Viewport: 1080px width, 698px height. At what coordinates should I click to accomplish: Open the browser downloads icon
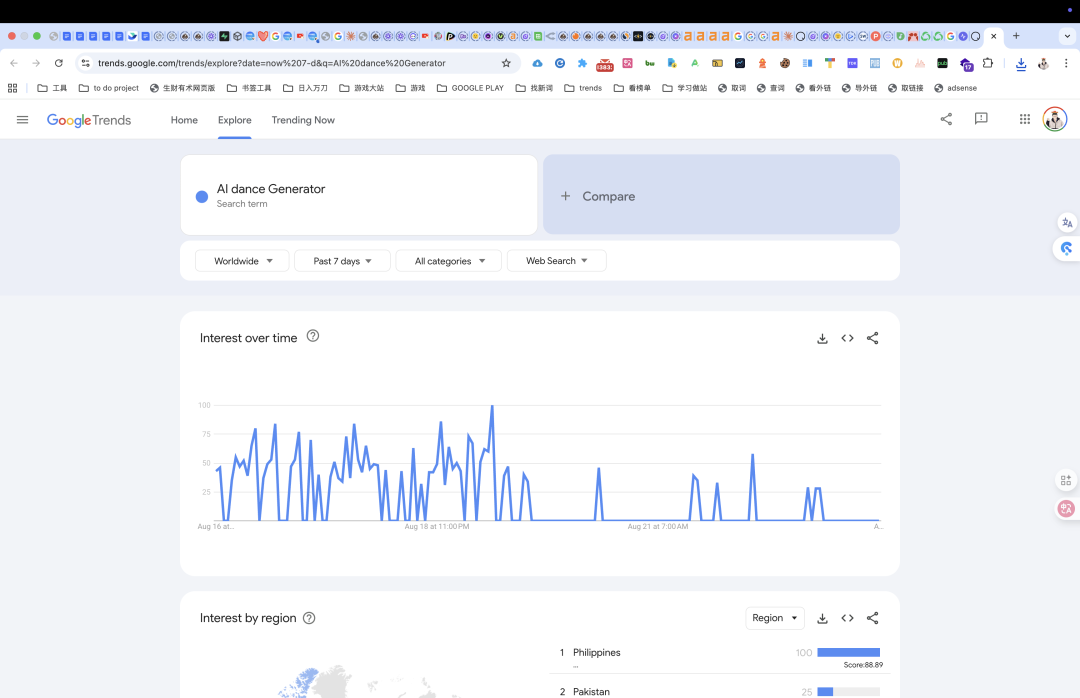[1021, 63]
